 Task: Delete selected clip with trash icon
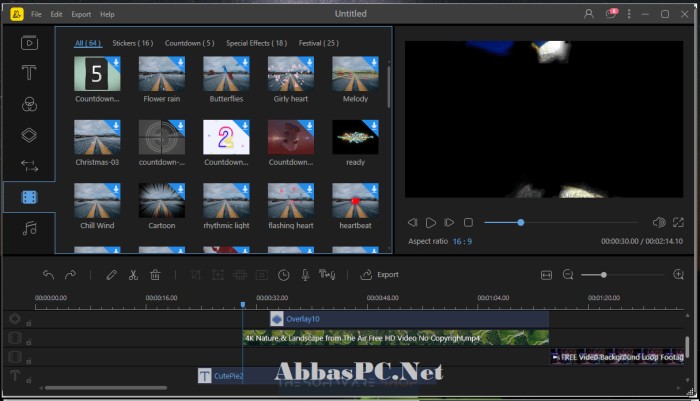point(155,275)
